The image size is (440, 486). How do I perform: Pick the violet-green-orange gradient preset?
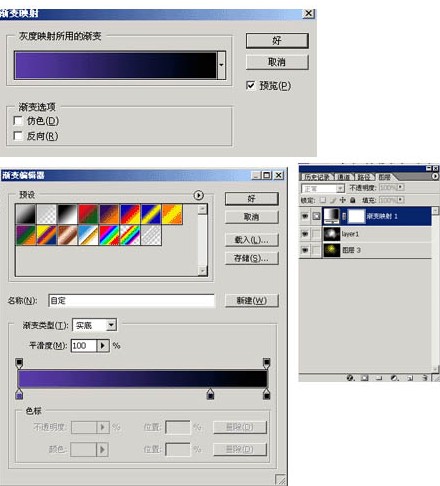click(x=26, y=235)
